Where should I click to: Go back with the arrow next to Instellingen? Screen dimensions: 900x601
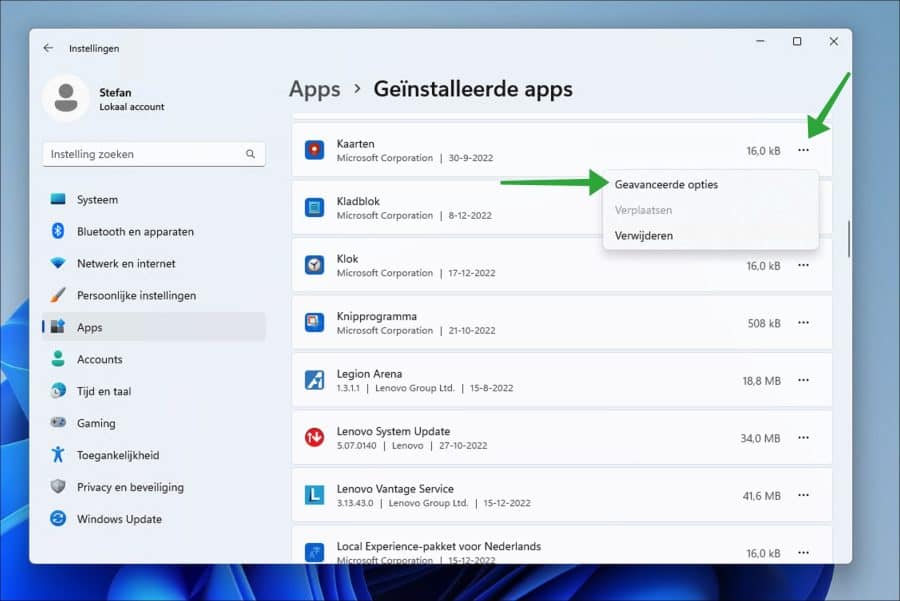coord(48,48)
